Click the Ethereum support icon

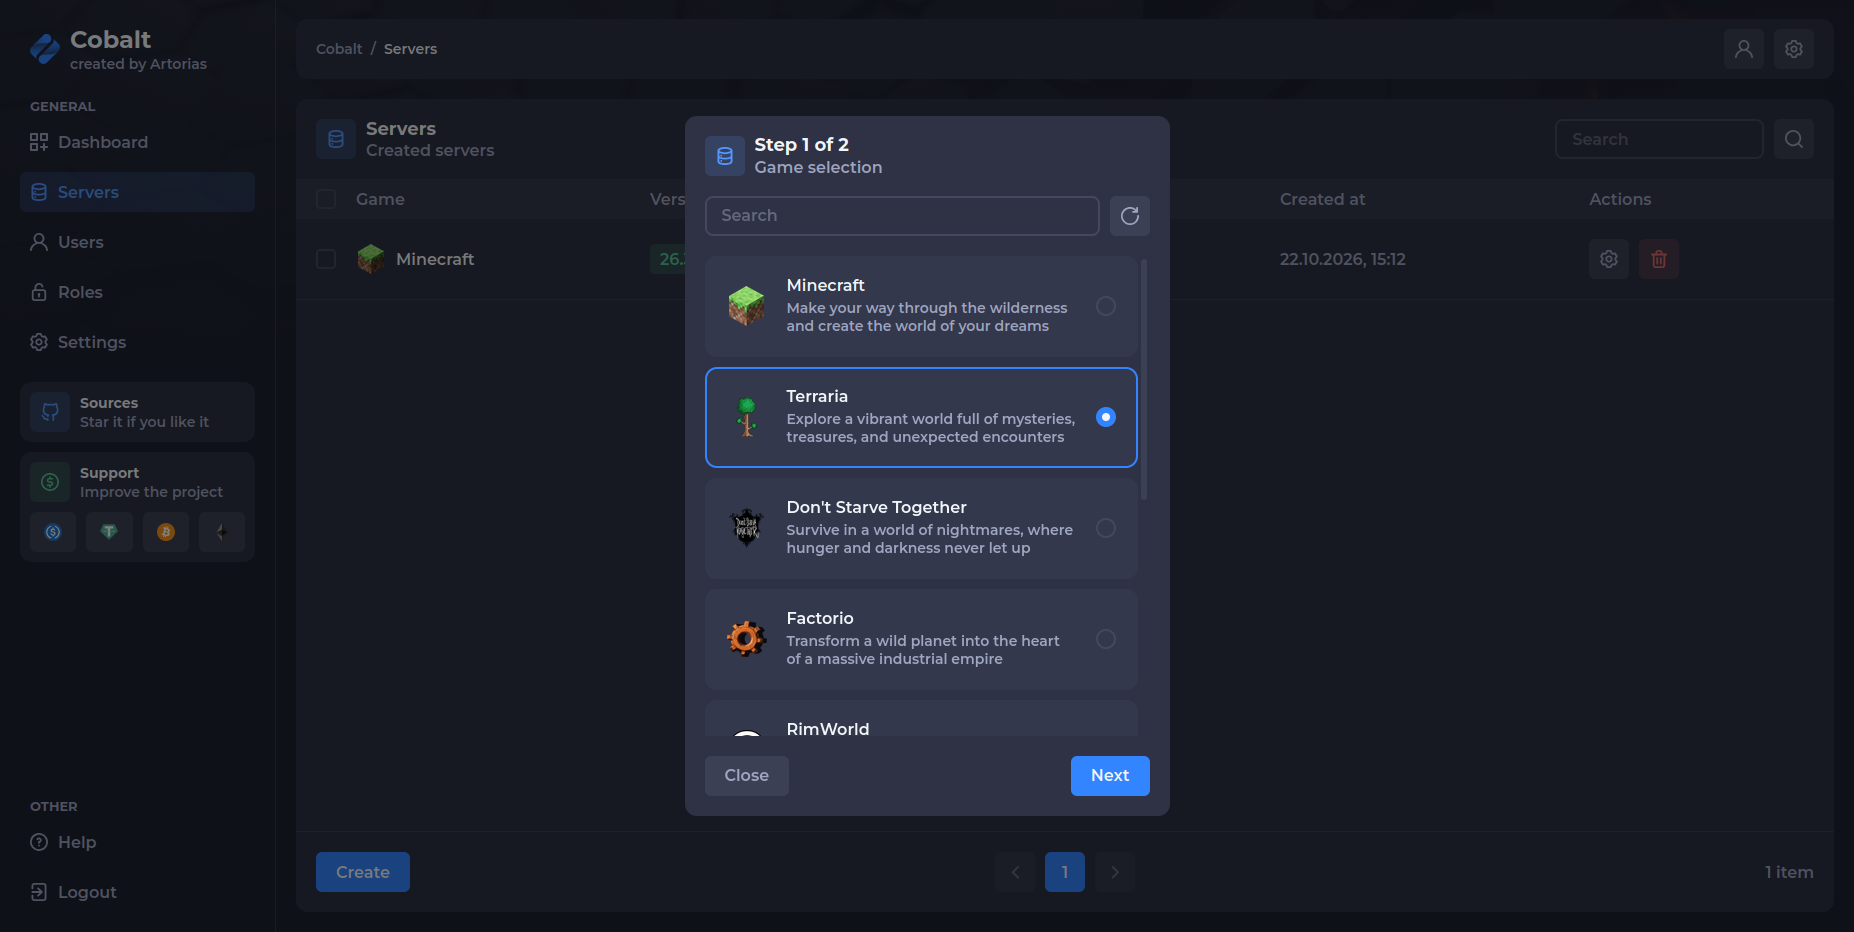(x=222, y=532)
